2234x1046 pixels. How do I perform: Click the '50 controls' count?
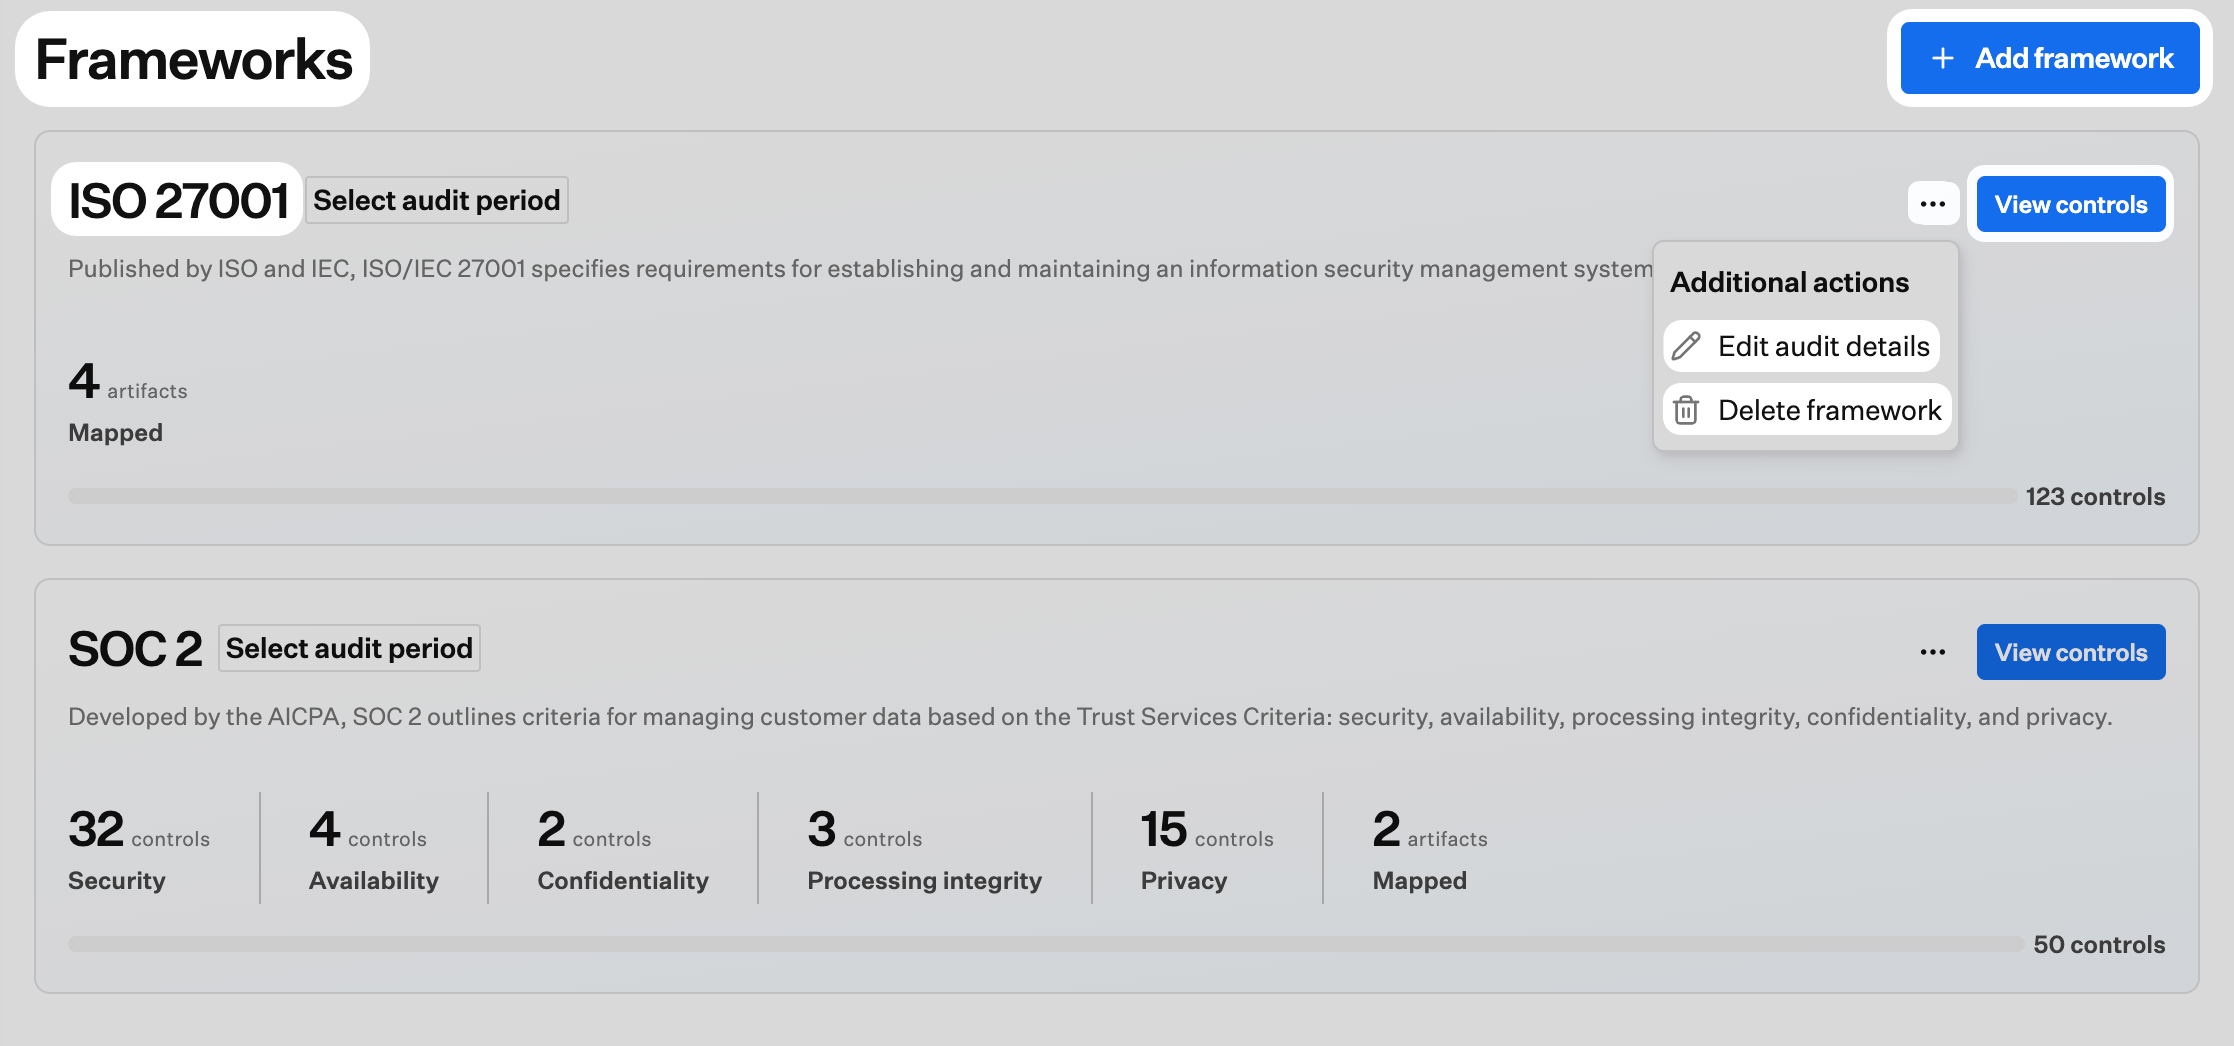2099,944
